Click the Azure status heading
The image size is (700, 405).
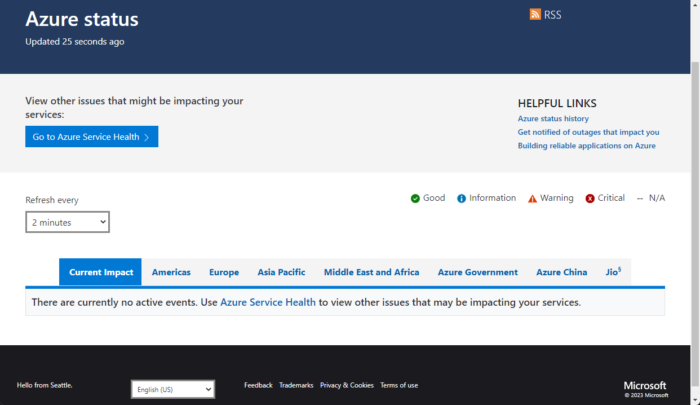point(82,19)
